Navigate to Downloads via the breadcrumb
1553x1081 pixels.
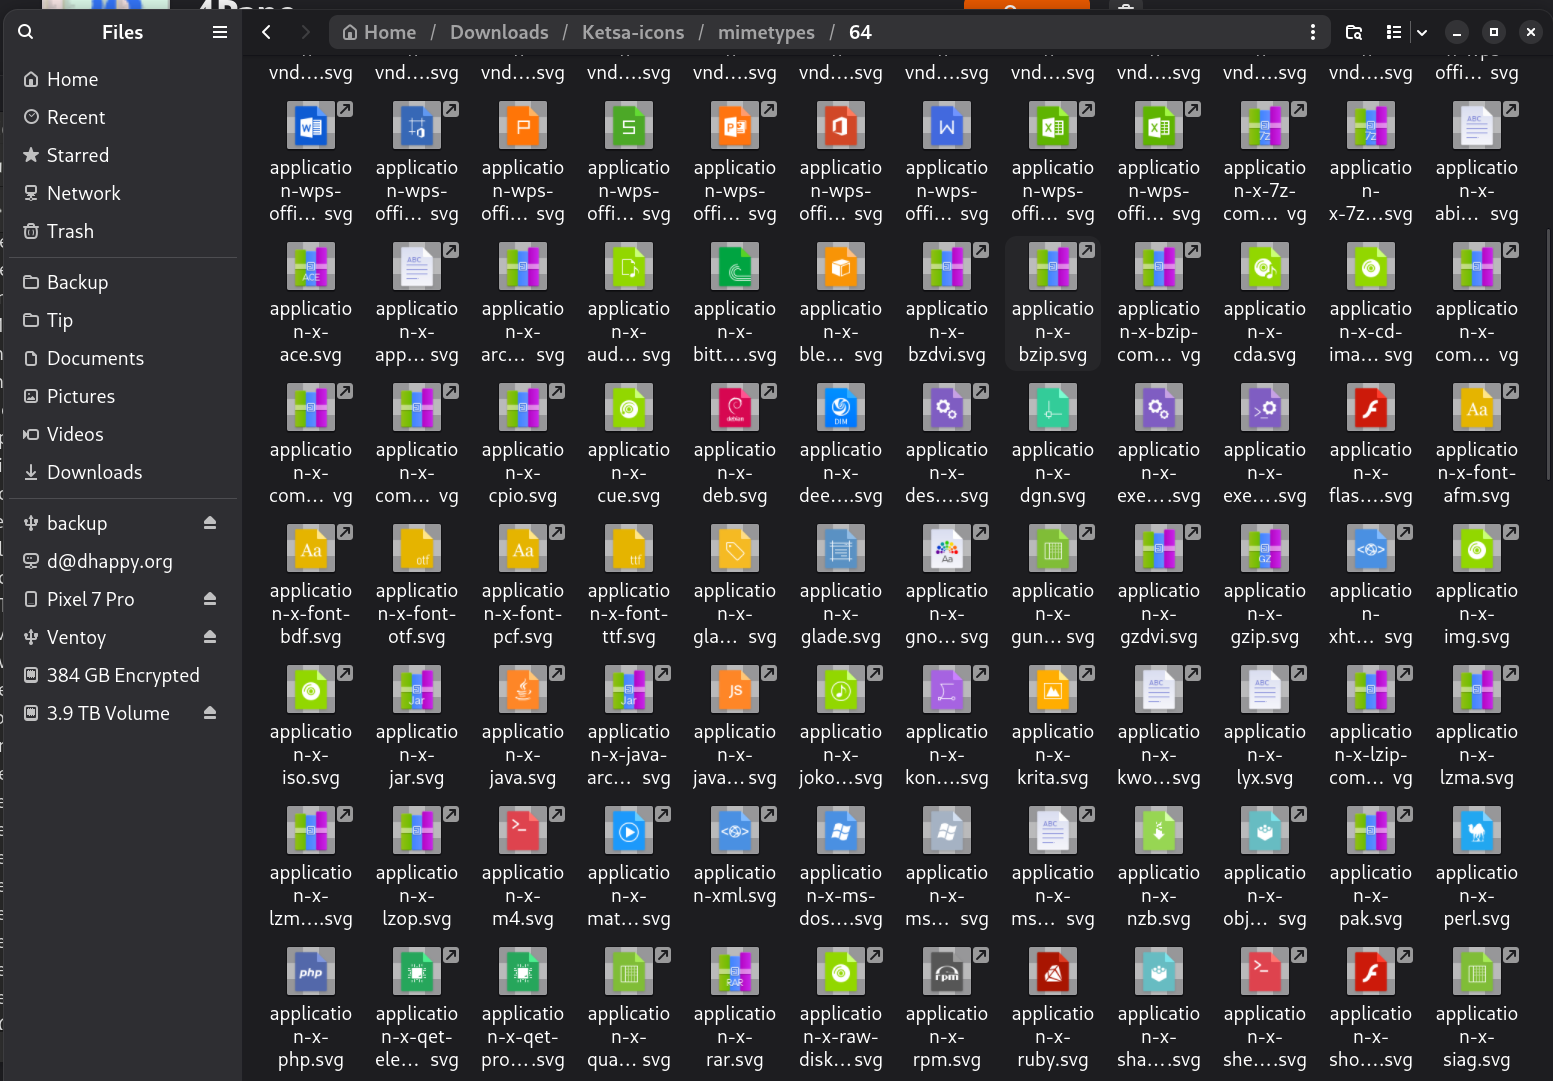click(498, 32)
